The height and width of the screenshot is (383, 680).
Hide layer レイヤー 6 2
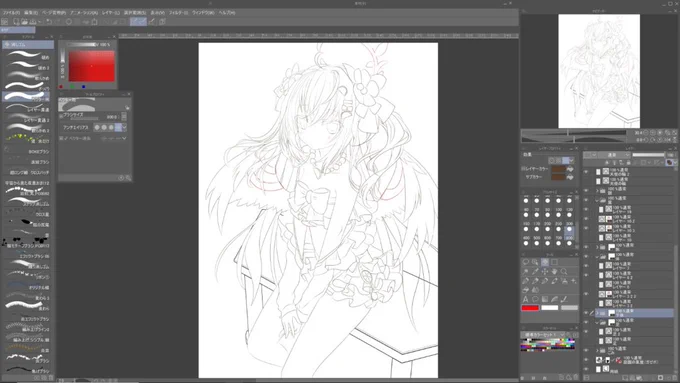[586, 275]
